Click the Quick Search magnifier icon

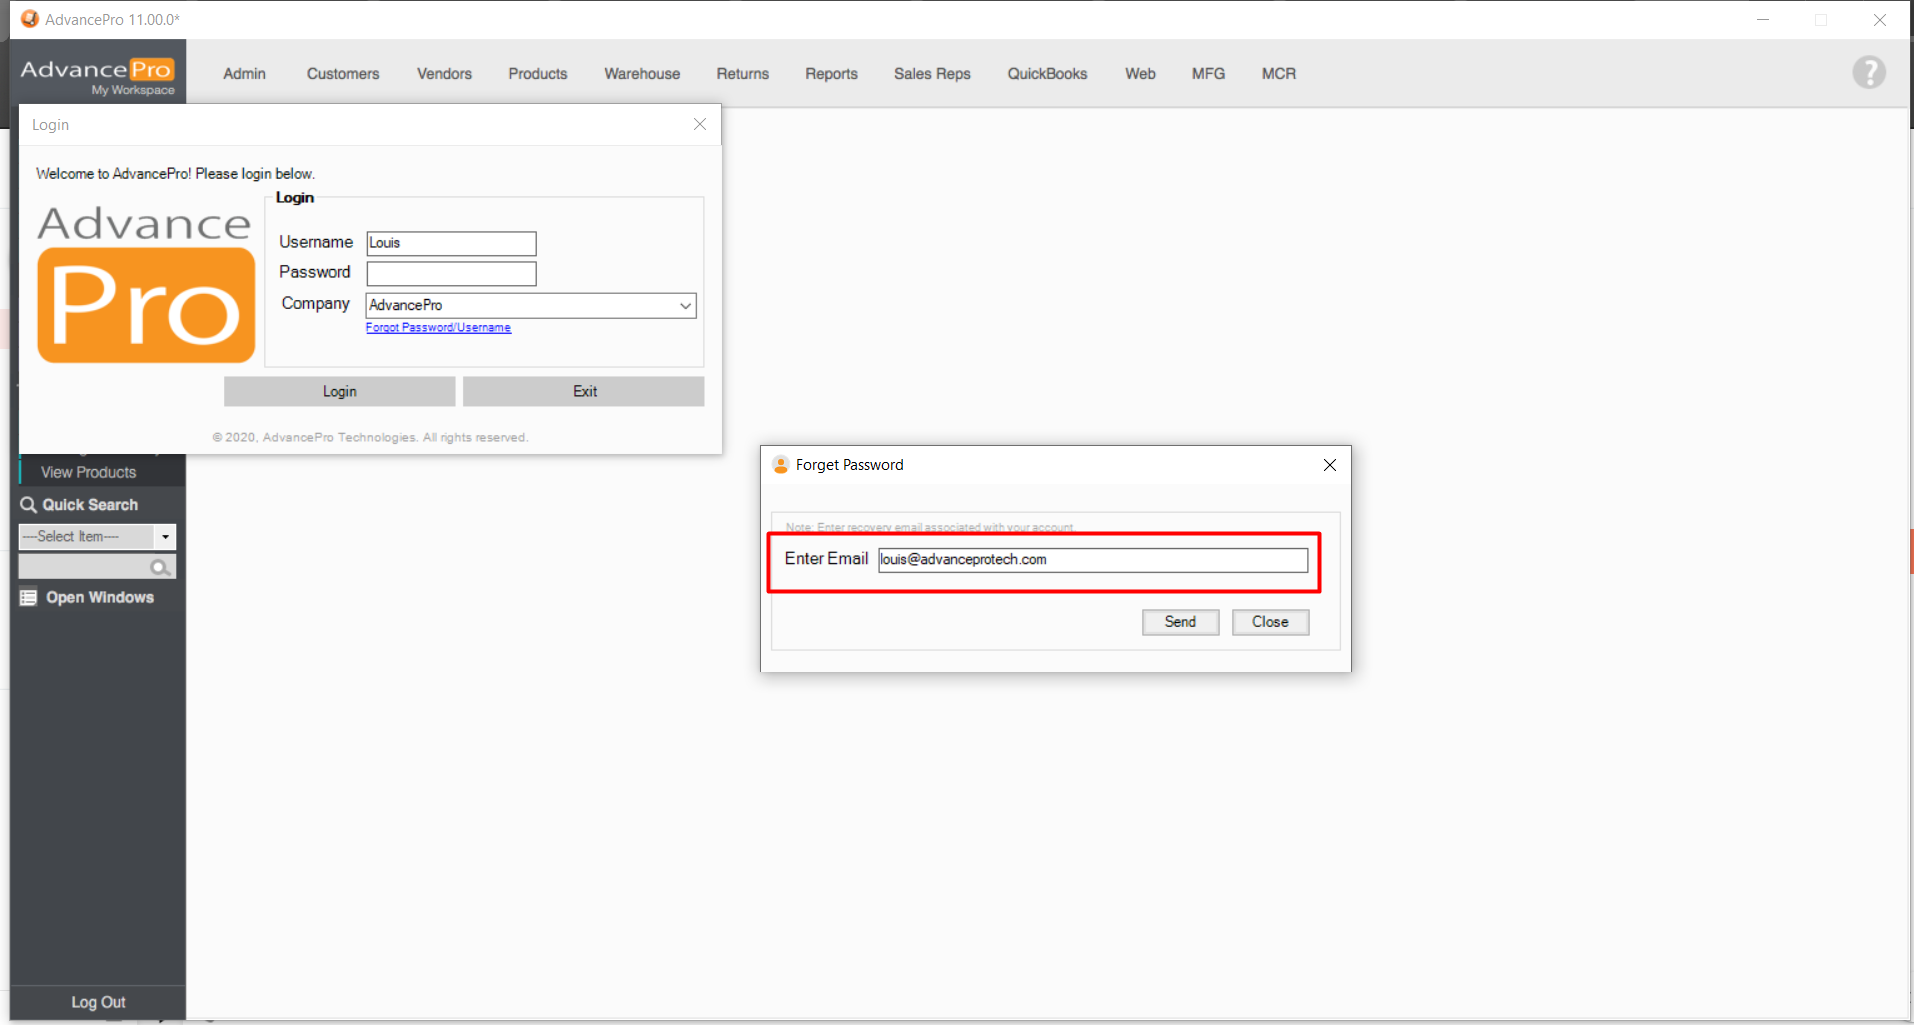[x=29, y=505]
